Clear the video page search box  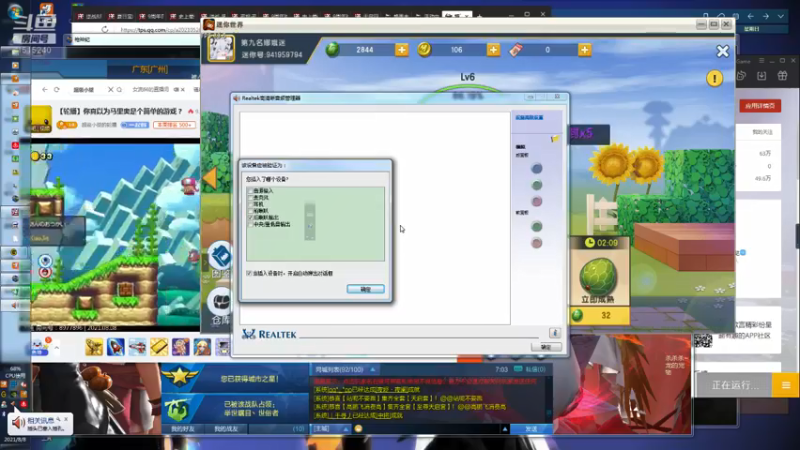110,89
